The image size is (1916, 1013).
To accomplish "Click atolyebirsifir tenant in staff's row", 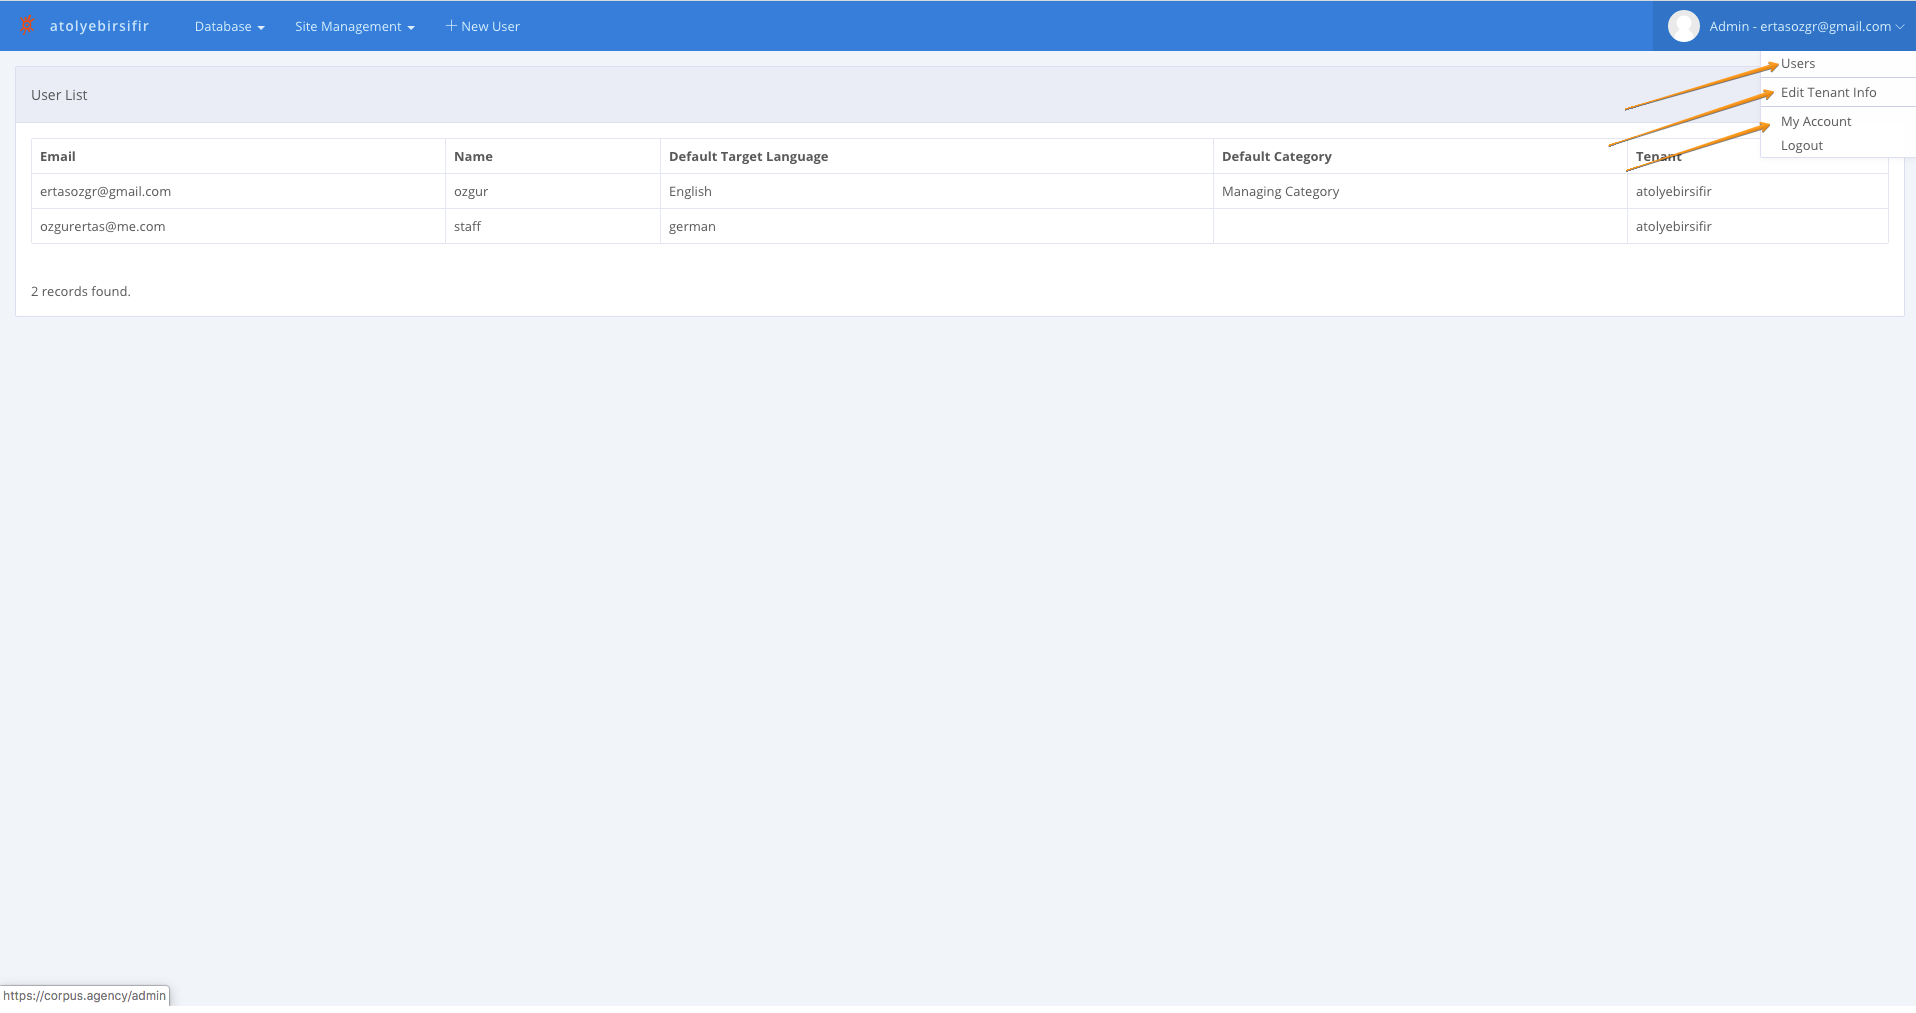I will point(1758,226).
